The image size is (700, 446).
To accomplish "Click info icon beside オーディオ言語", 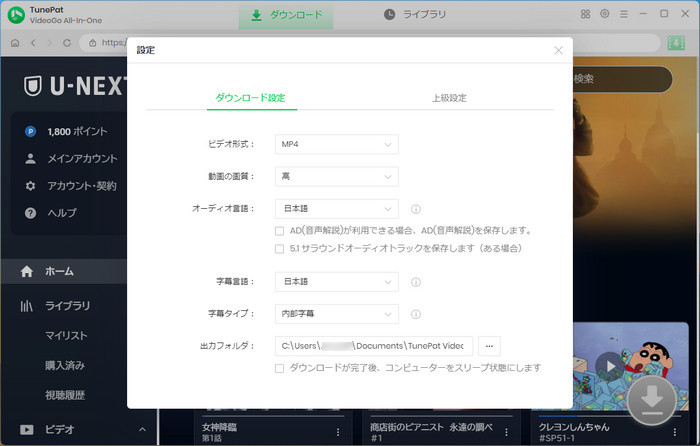I will click(416, 209).
